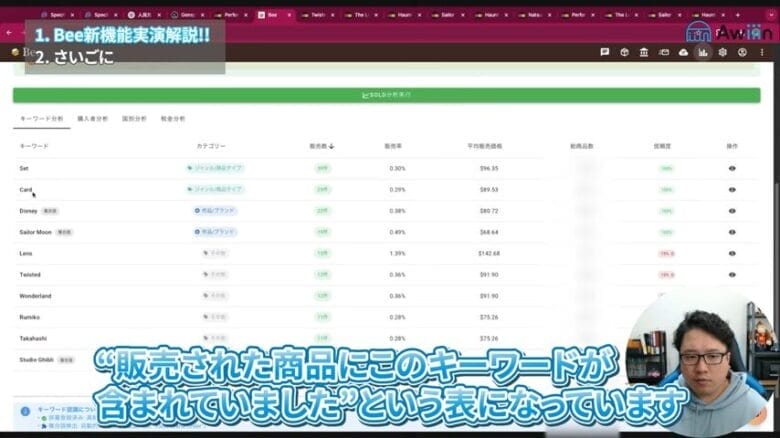Viewport: 780px width, 438px height.
Task: Open the Twisted browser tab
Action: [x=316, y=15]
